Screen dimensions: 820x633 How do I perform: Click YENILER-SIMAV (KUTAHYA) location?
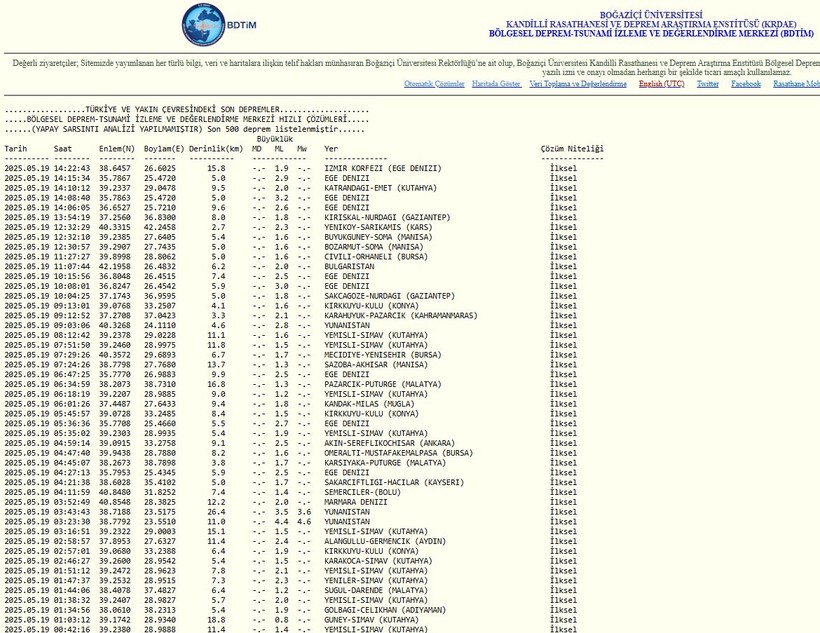pyautogui.click(x=376, y=580)
